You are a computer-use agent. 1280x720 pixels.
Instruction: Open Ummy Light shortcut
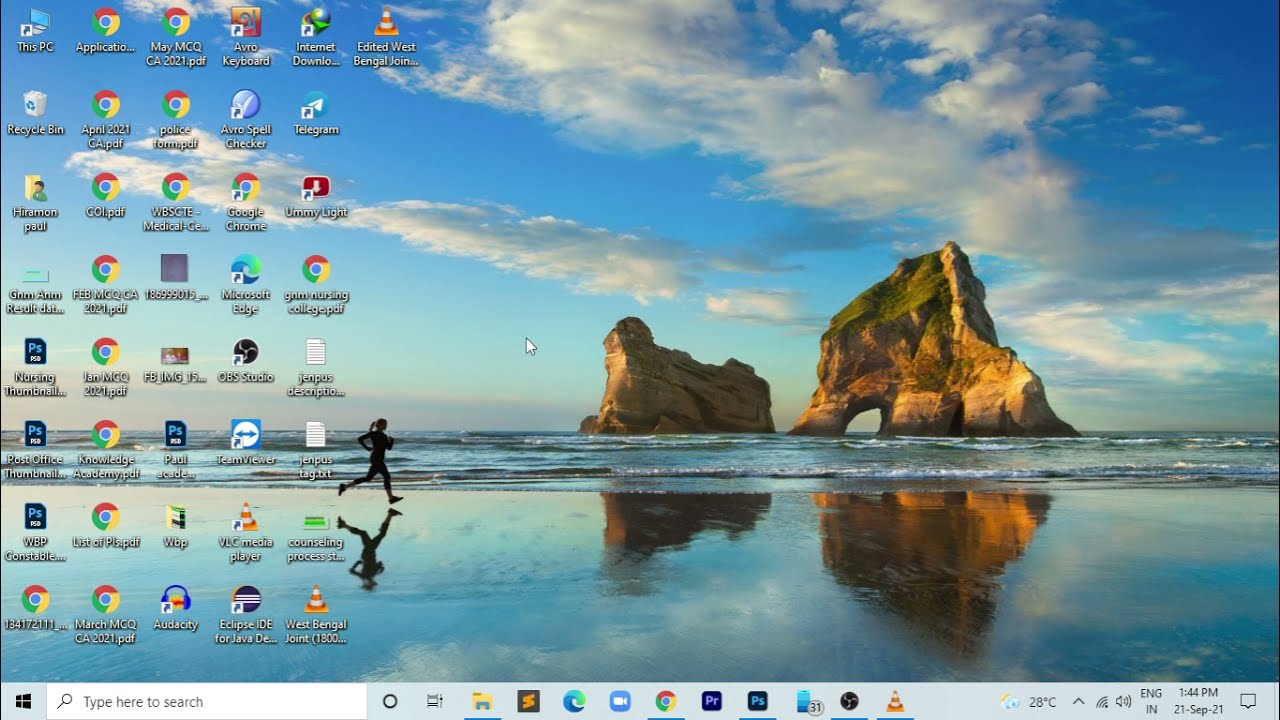coord(316,195)
